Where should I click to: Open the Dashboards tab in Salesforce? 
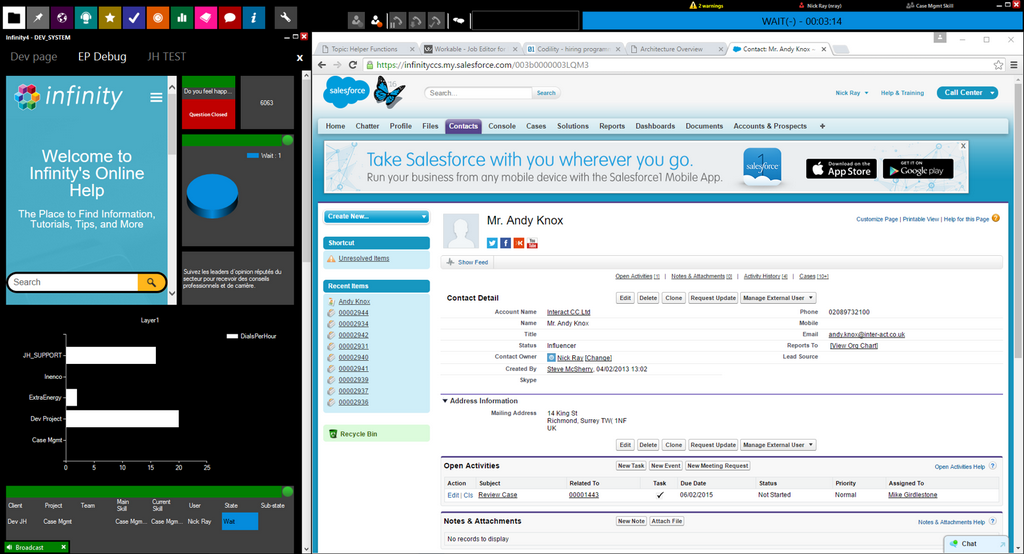tap(655, 126)
